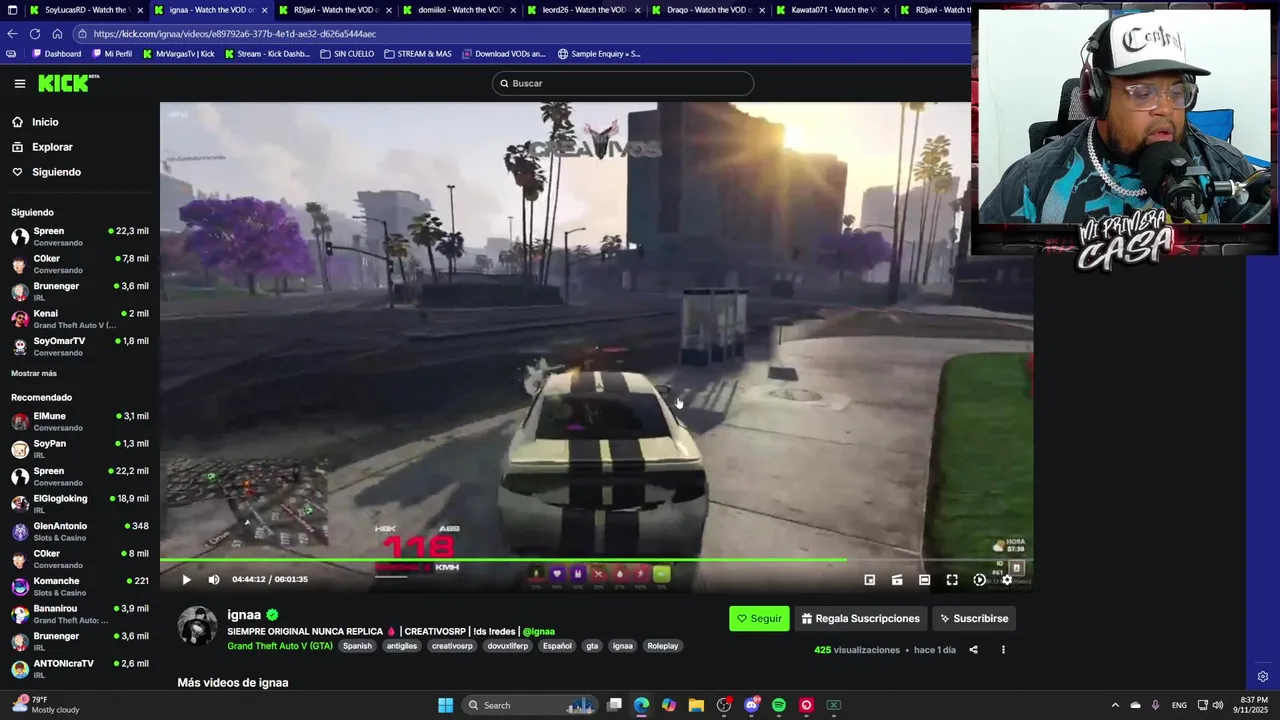Image resolution: width=1280 pixels, height=720 pixels.
Task: Open File Explorer from taskbar
Action: point(696,705)
